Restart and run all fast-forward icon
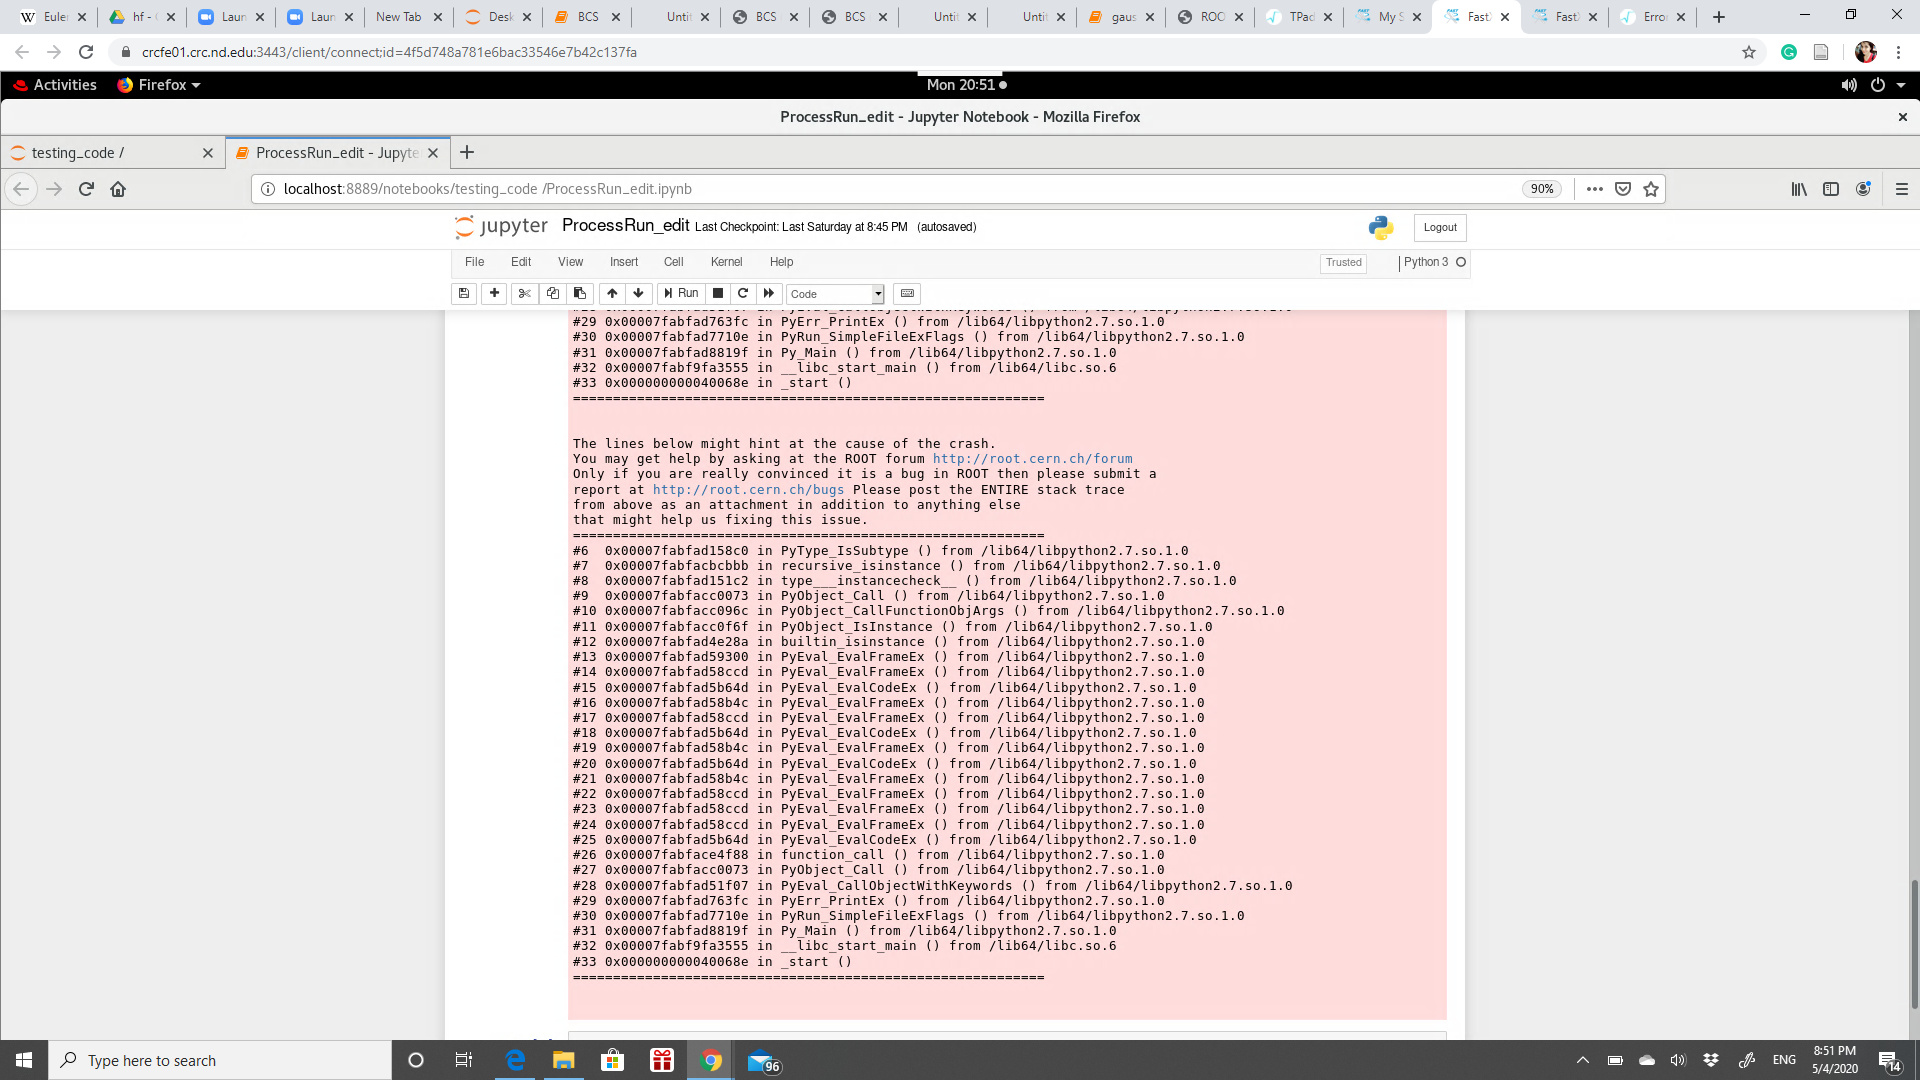The height and width of the screenshot is (1080, 1920). tap(769, 293)
